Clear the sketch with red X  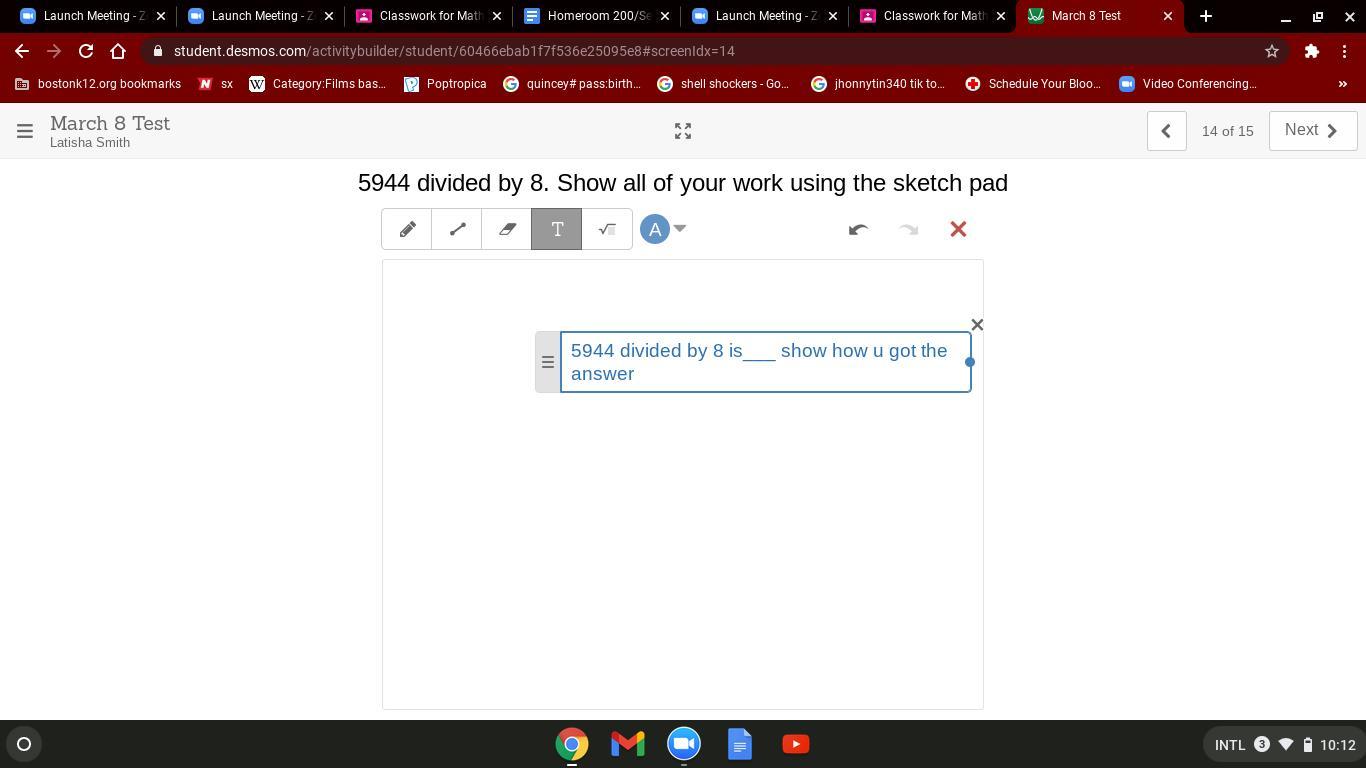[x=958, y=229]
